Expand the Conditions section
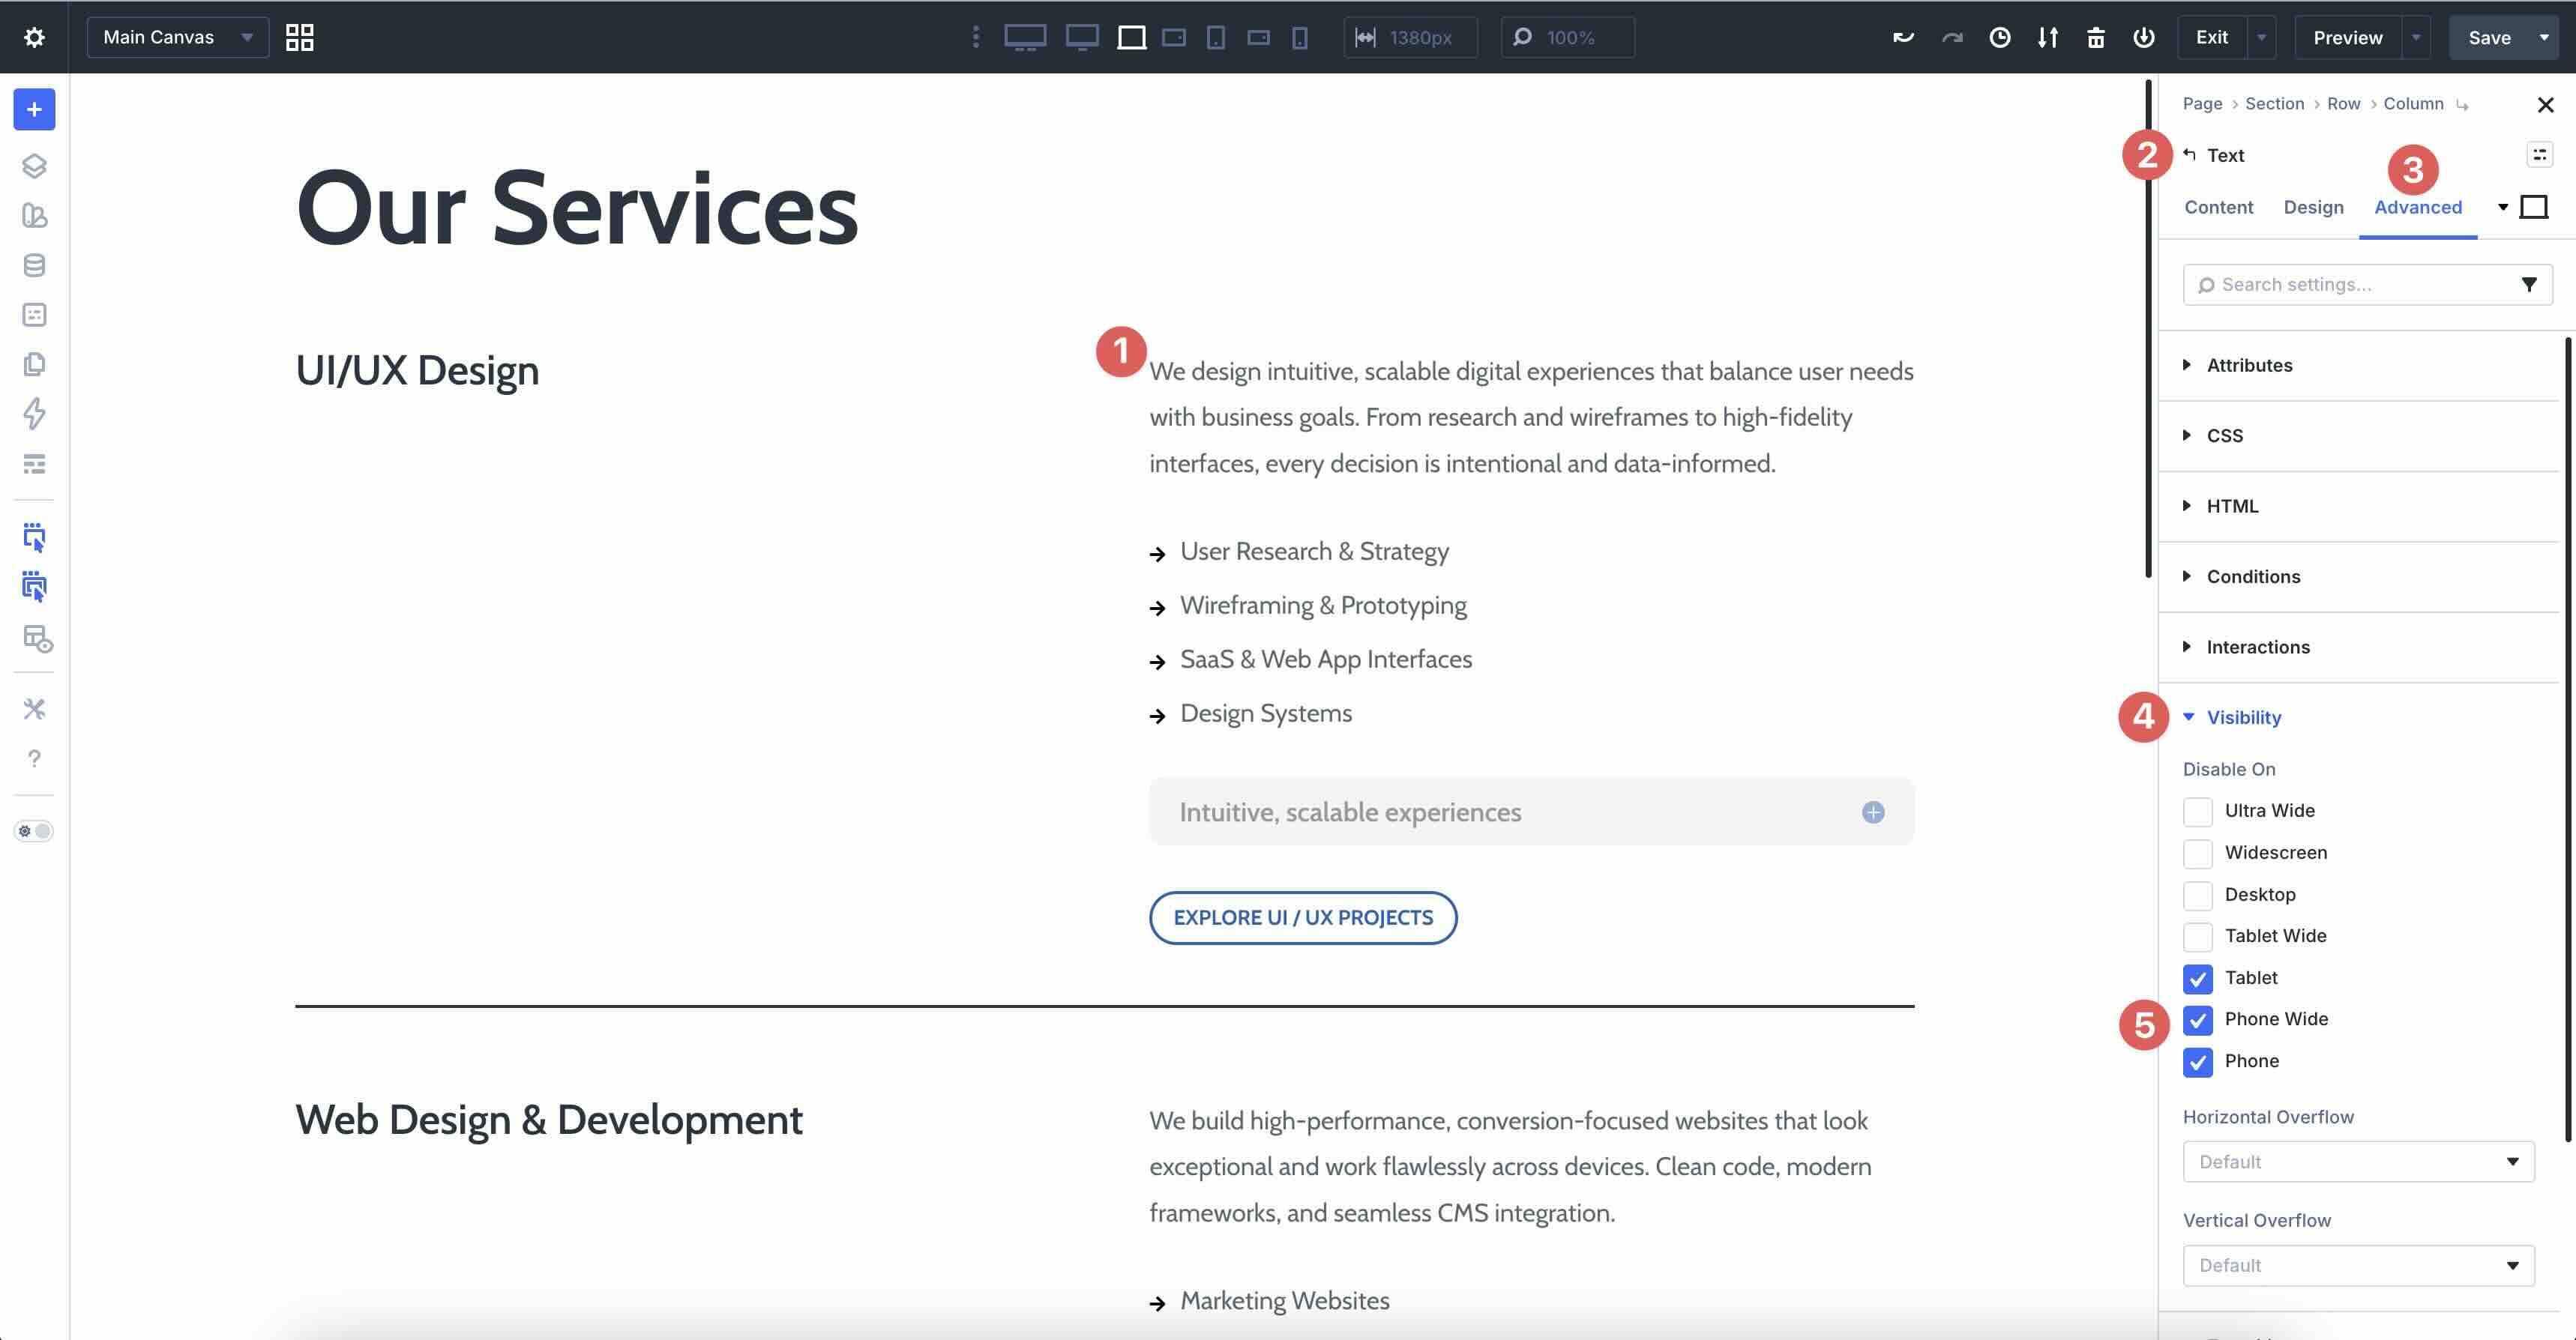The image size is (2576, 1340). [2253, 576]
